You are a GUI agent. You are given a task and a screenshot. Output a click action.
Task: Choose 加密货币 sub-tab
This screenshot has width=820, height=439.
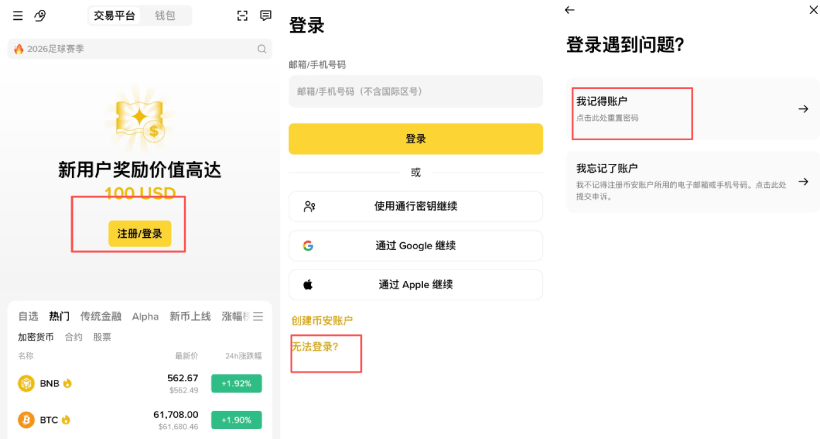click(x=36, y=337)
